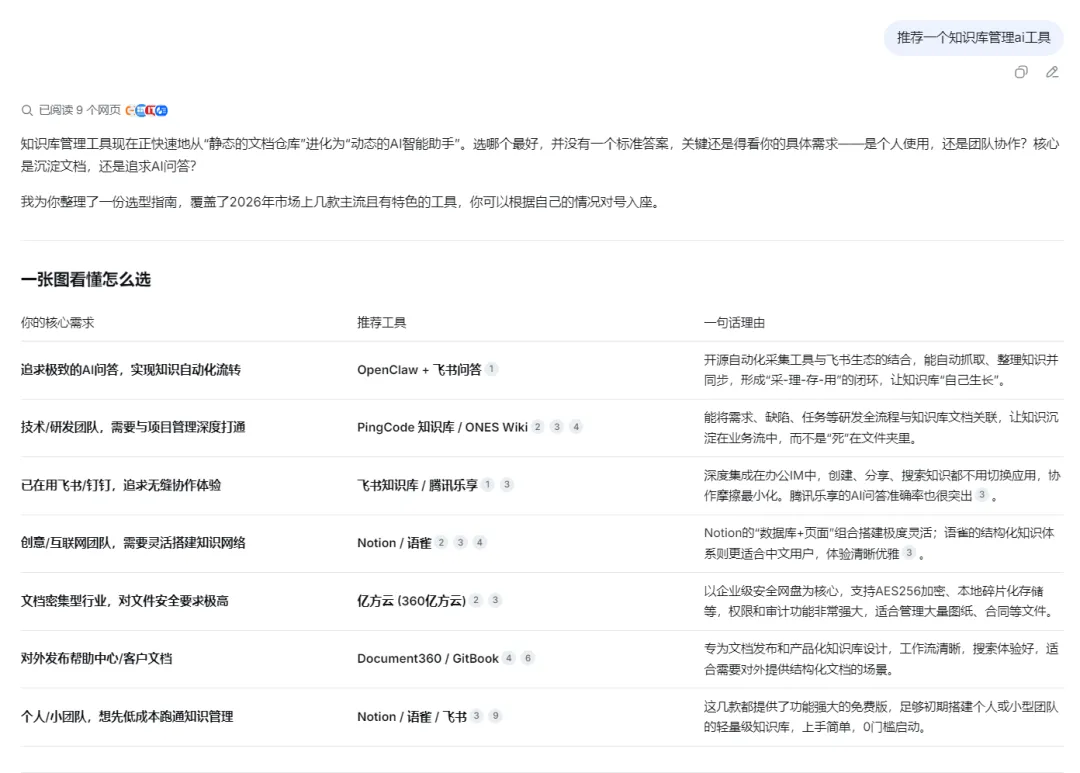The width and height of the screenshot is (1080, 773).
Task: Open citation 2 in the 创意/互联网团队 row
Action: pyautogui.click(x=442, y=543)
